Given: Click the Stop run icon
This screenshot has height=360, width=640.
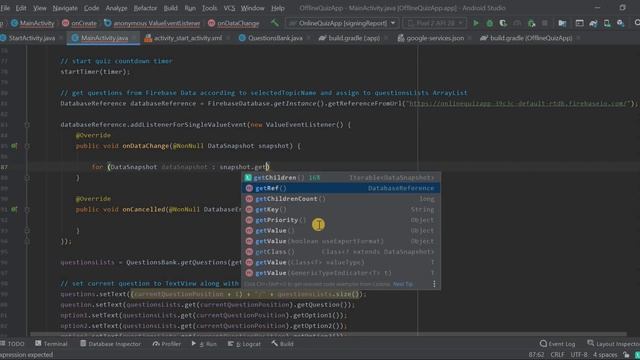Looking at the screenshot, I should [x=544, y=23].
